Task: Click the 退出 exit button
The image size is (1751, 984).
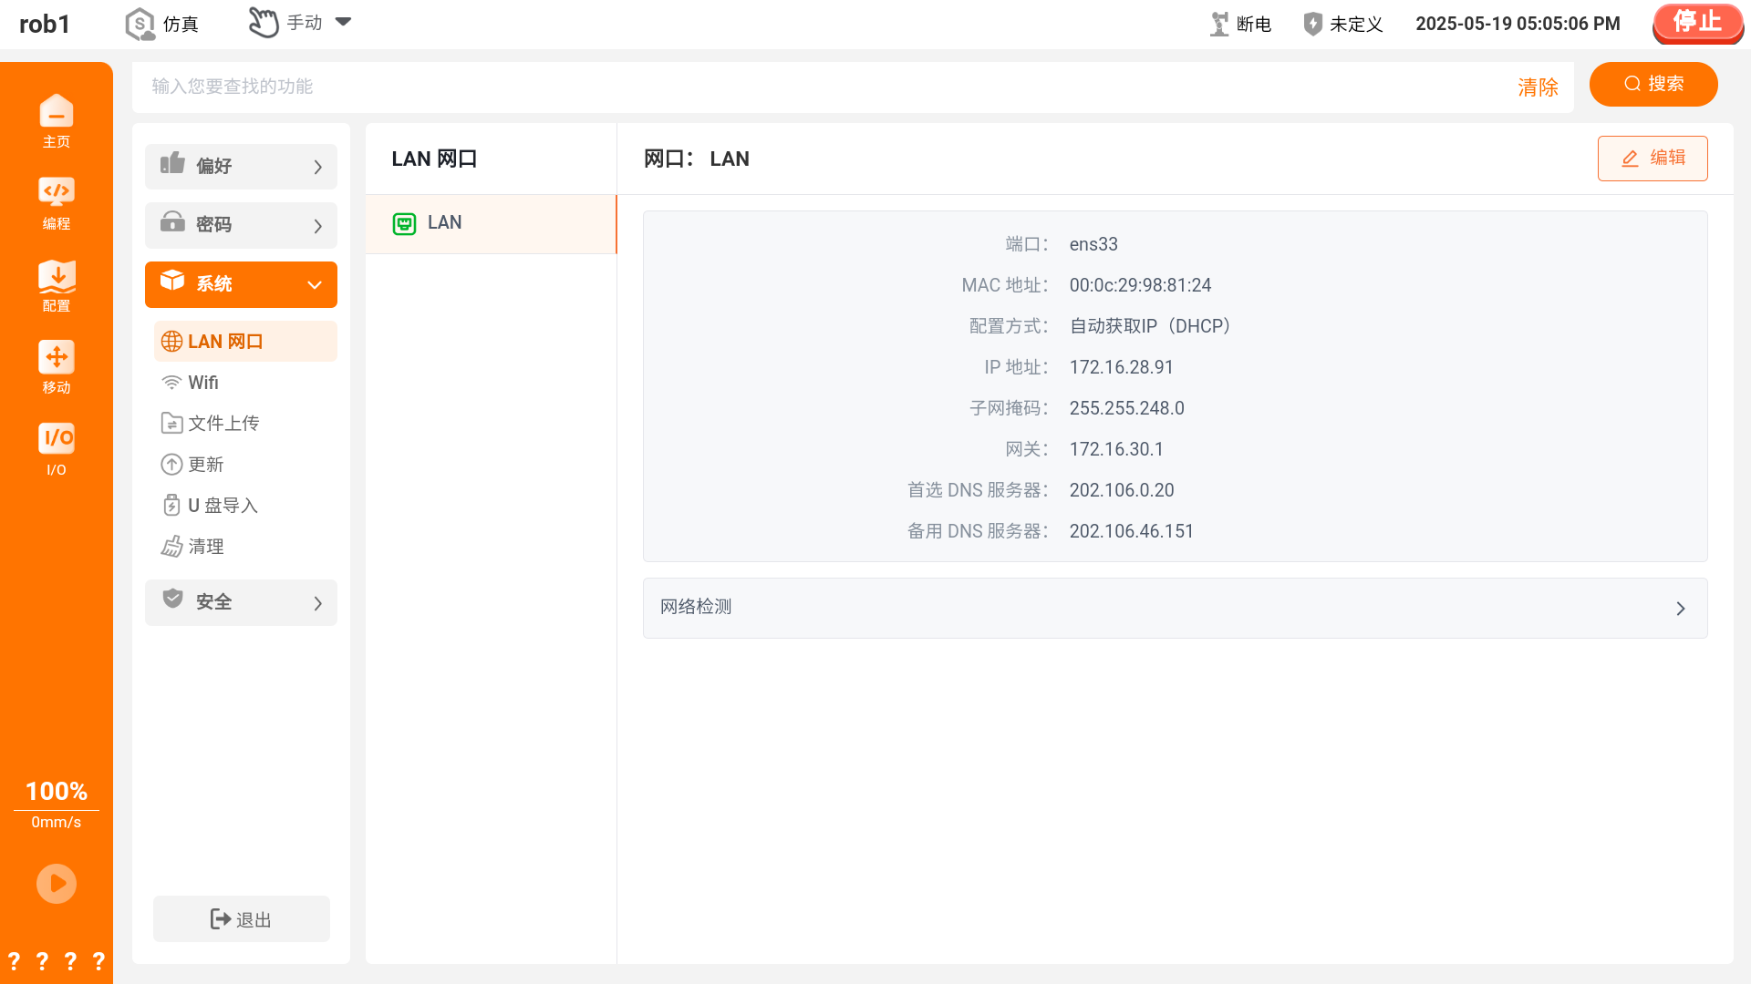Action: 241,919
